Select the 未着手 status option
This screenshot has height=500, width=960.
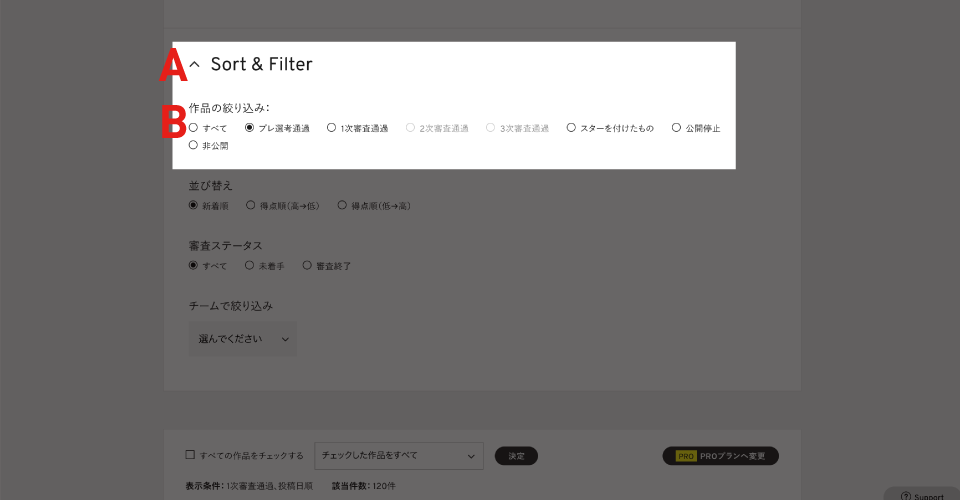[x=249, y=265]
